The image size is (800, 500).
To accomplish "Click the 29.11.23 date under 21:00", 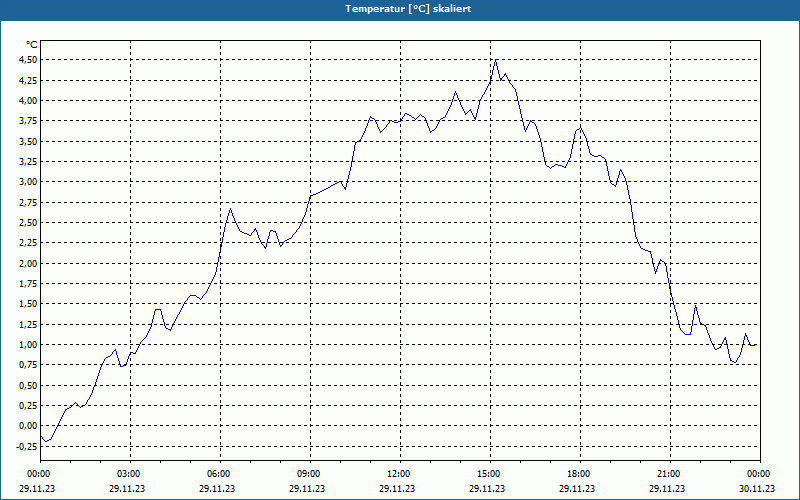I will point(667,489).
